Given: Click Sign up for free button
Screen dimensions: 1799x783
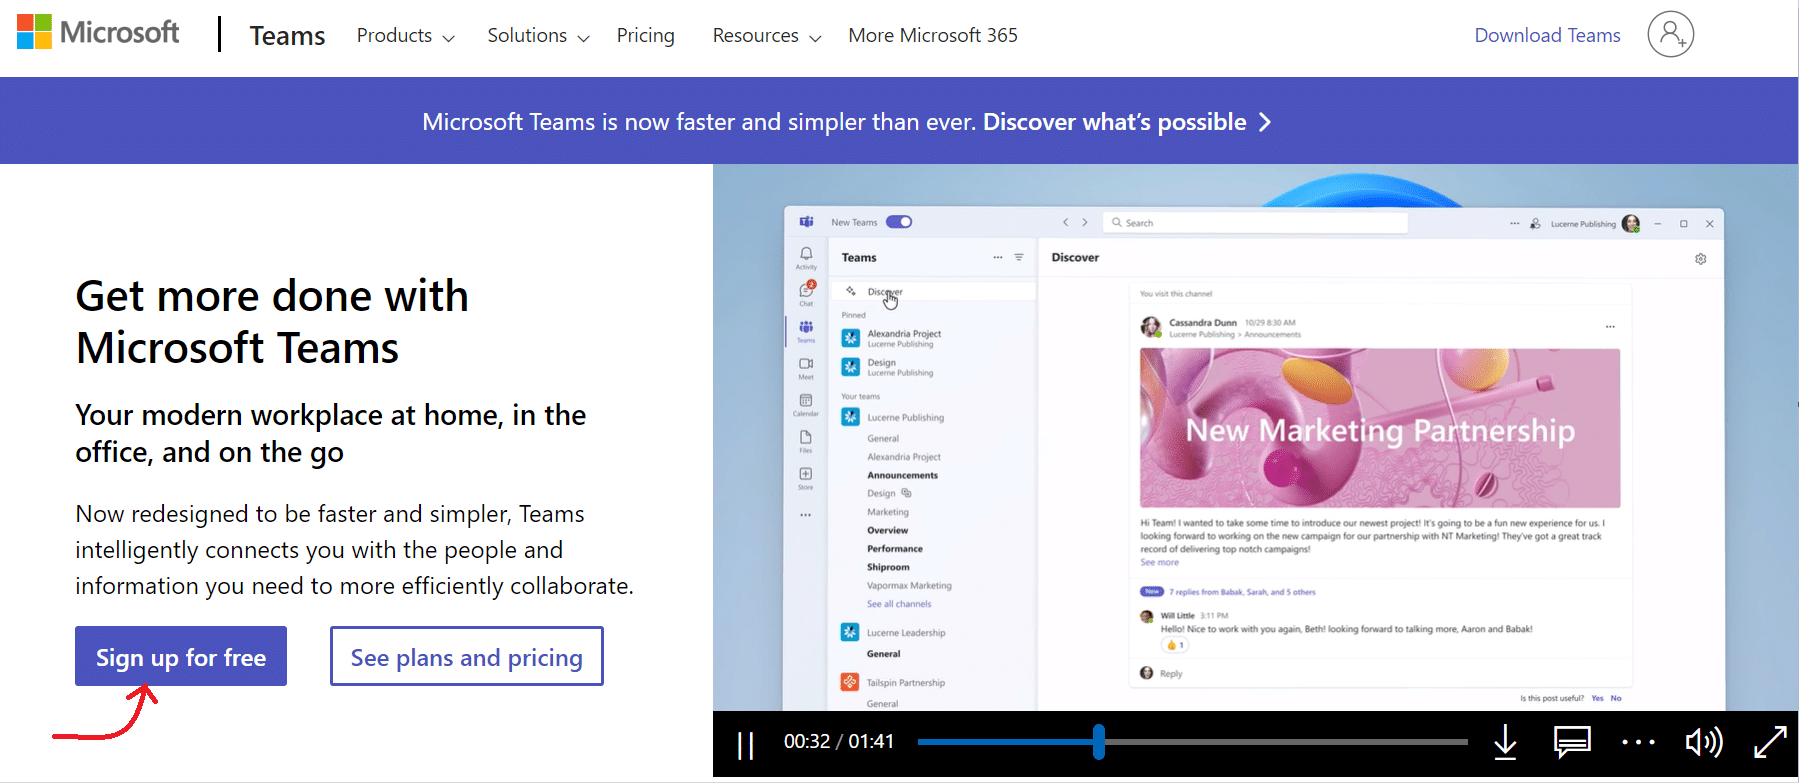Looking at the screenshot, I should pos(181,656).
